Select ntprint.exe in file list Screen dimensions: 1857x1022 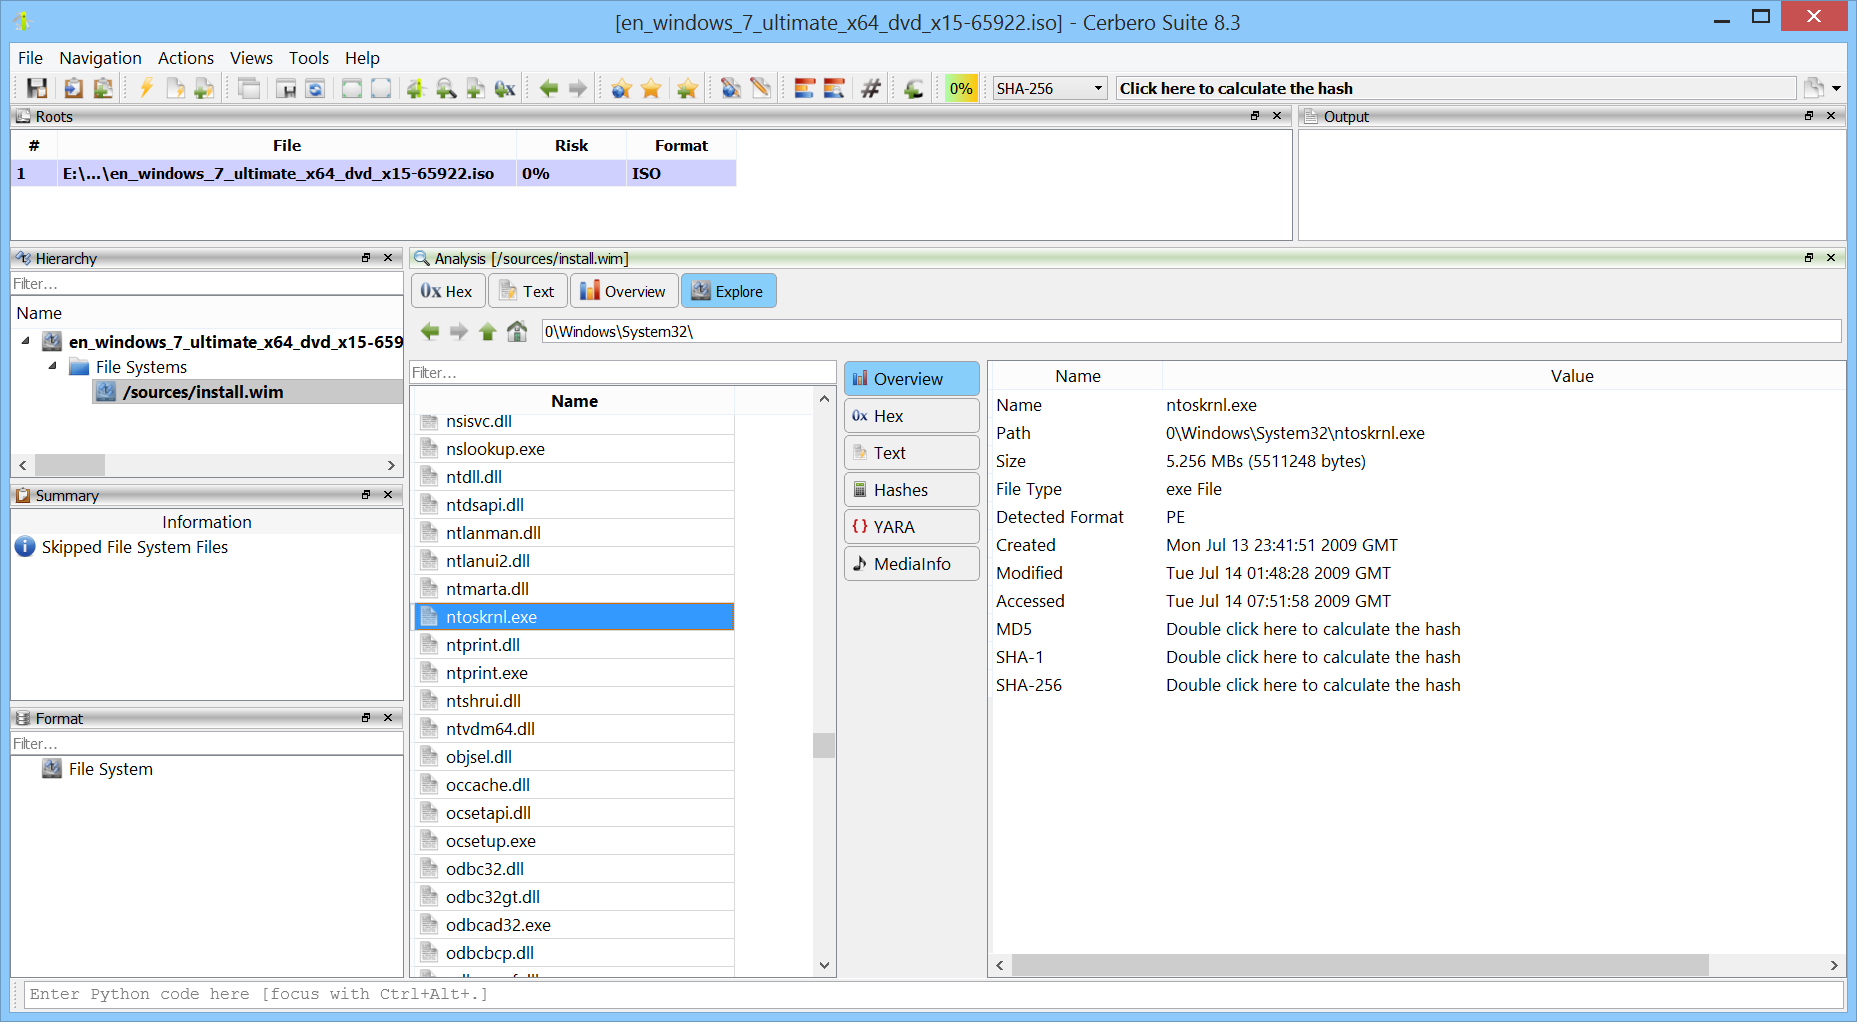tap(575, 673)
